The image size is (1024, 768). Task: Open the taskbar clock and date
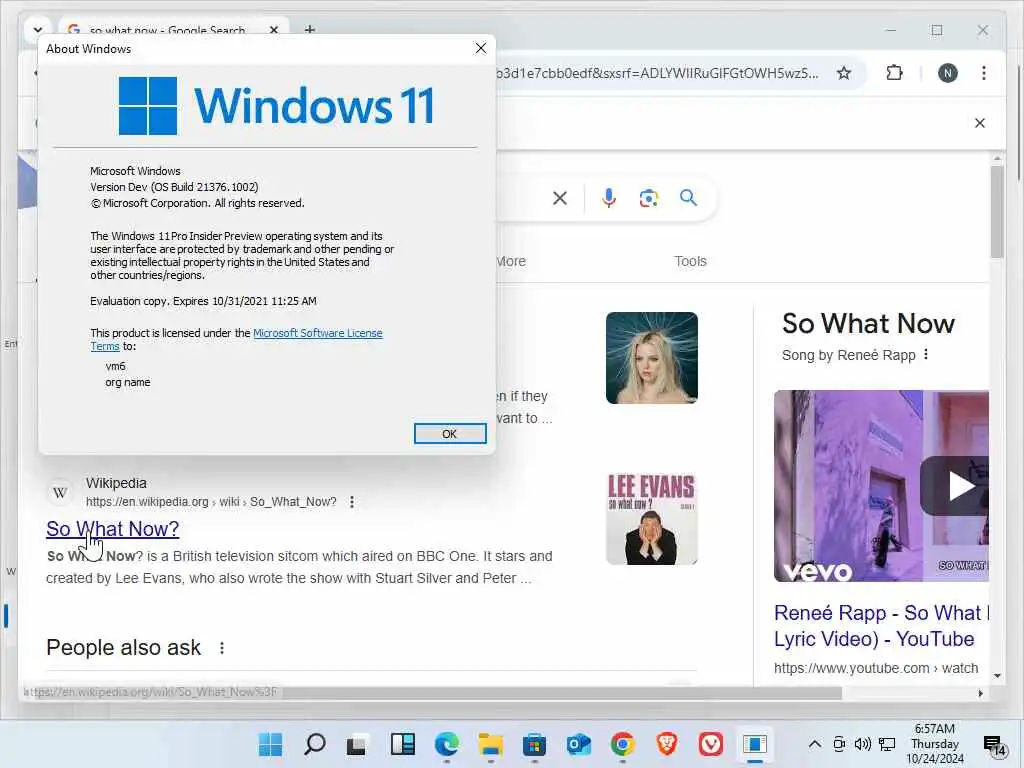coord(935,744)
